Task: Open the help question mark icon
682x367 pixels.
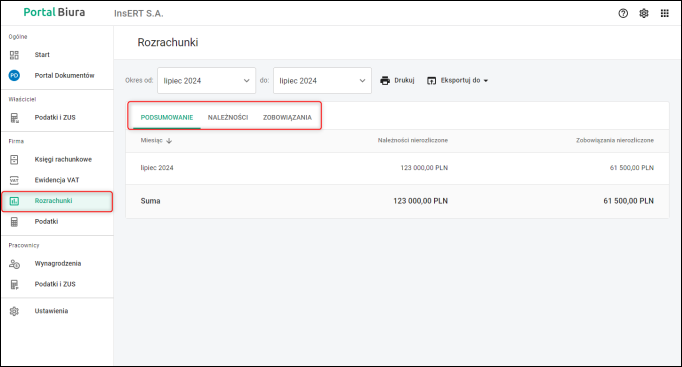Action: click(623, 13)
